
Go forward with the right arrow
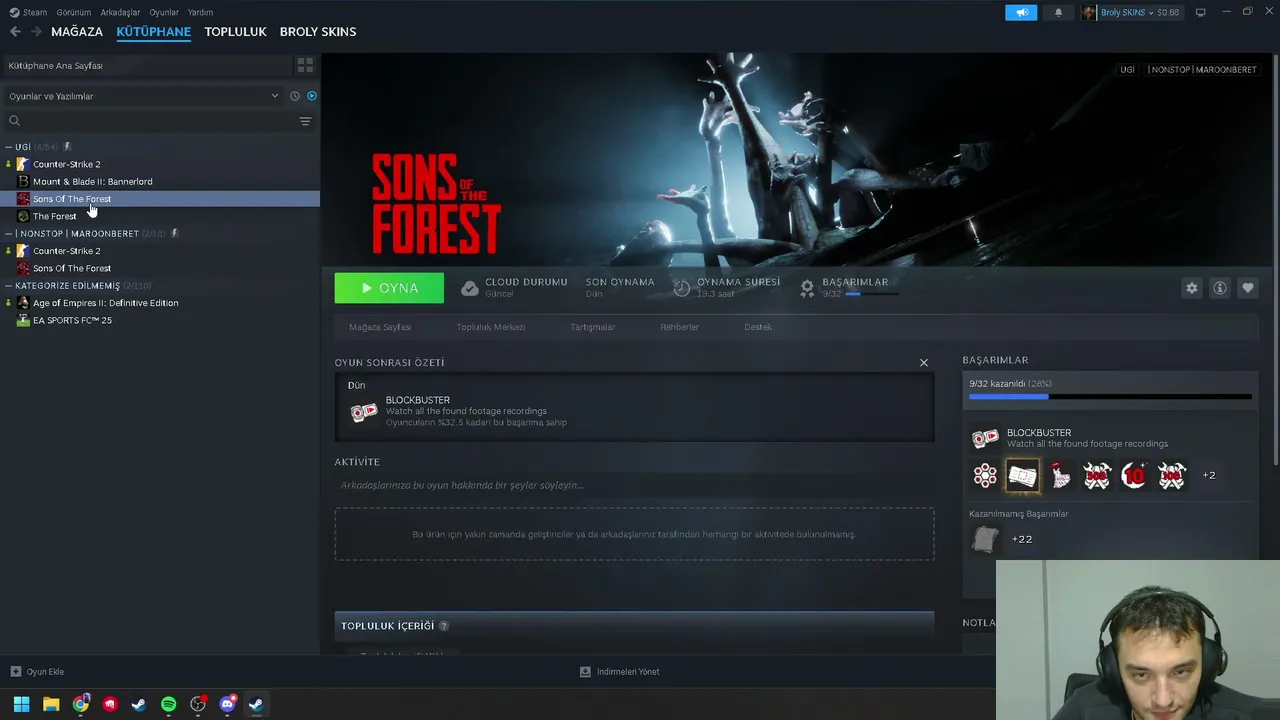[36, 32]
